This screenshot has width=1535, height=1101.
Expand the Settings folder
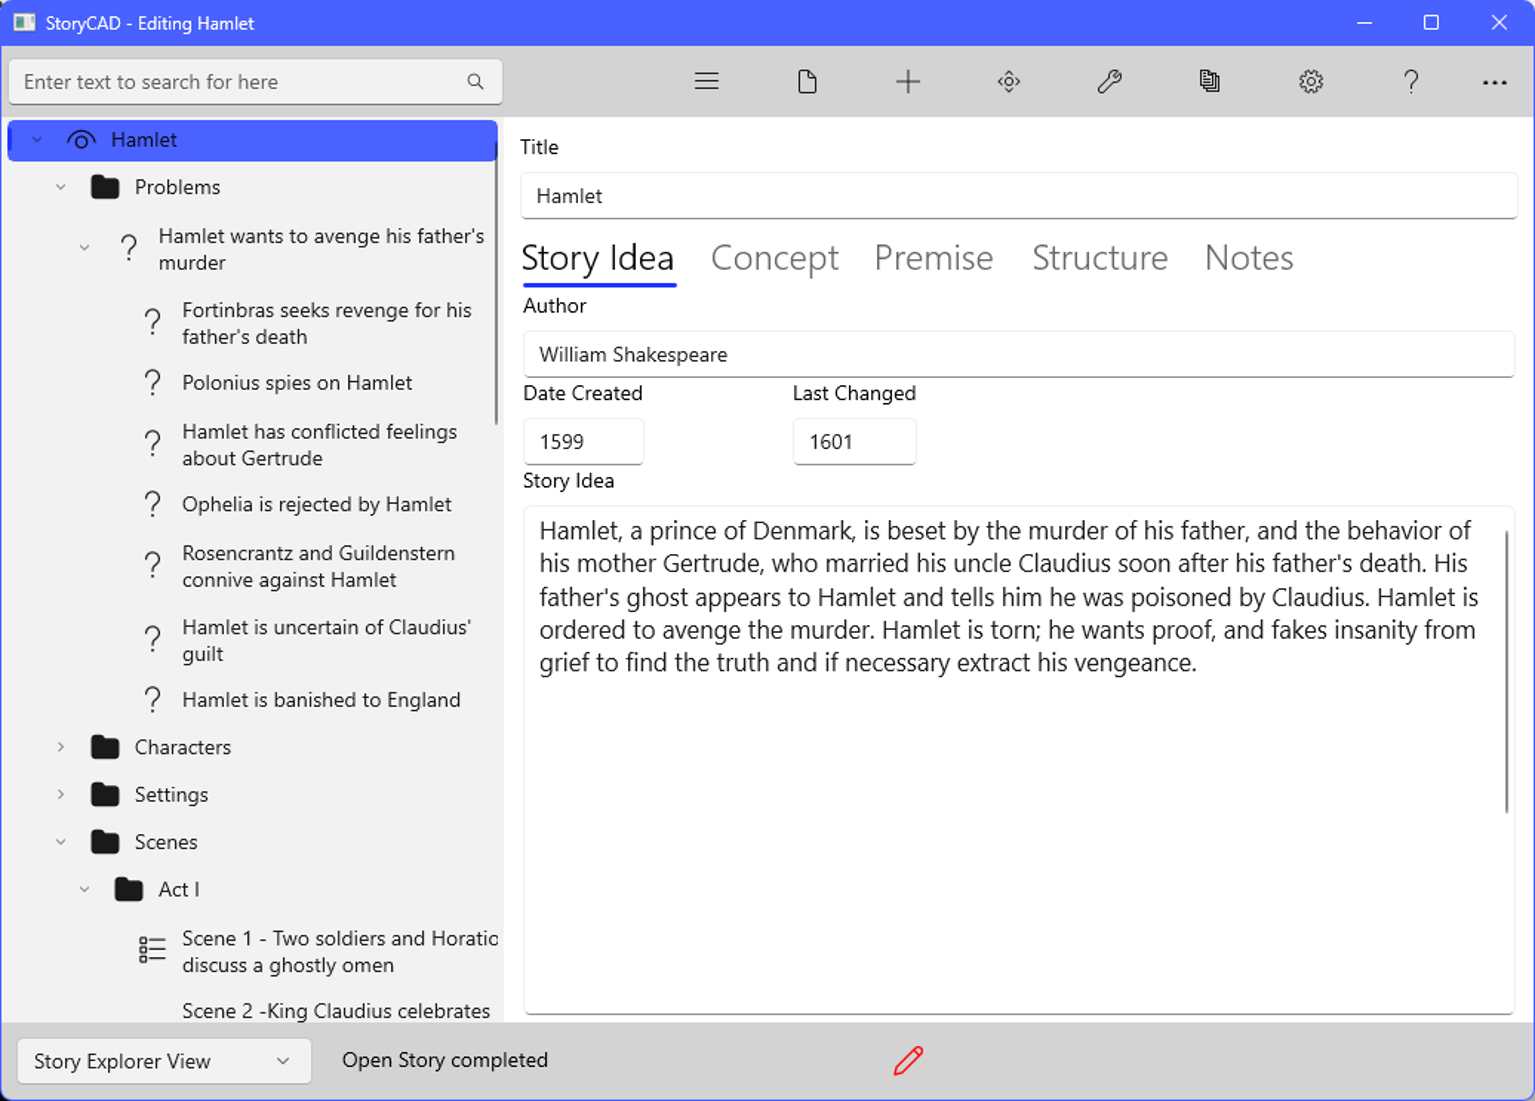pyautogui.click(x=61, y=794)
